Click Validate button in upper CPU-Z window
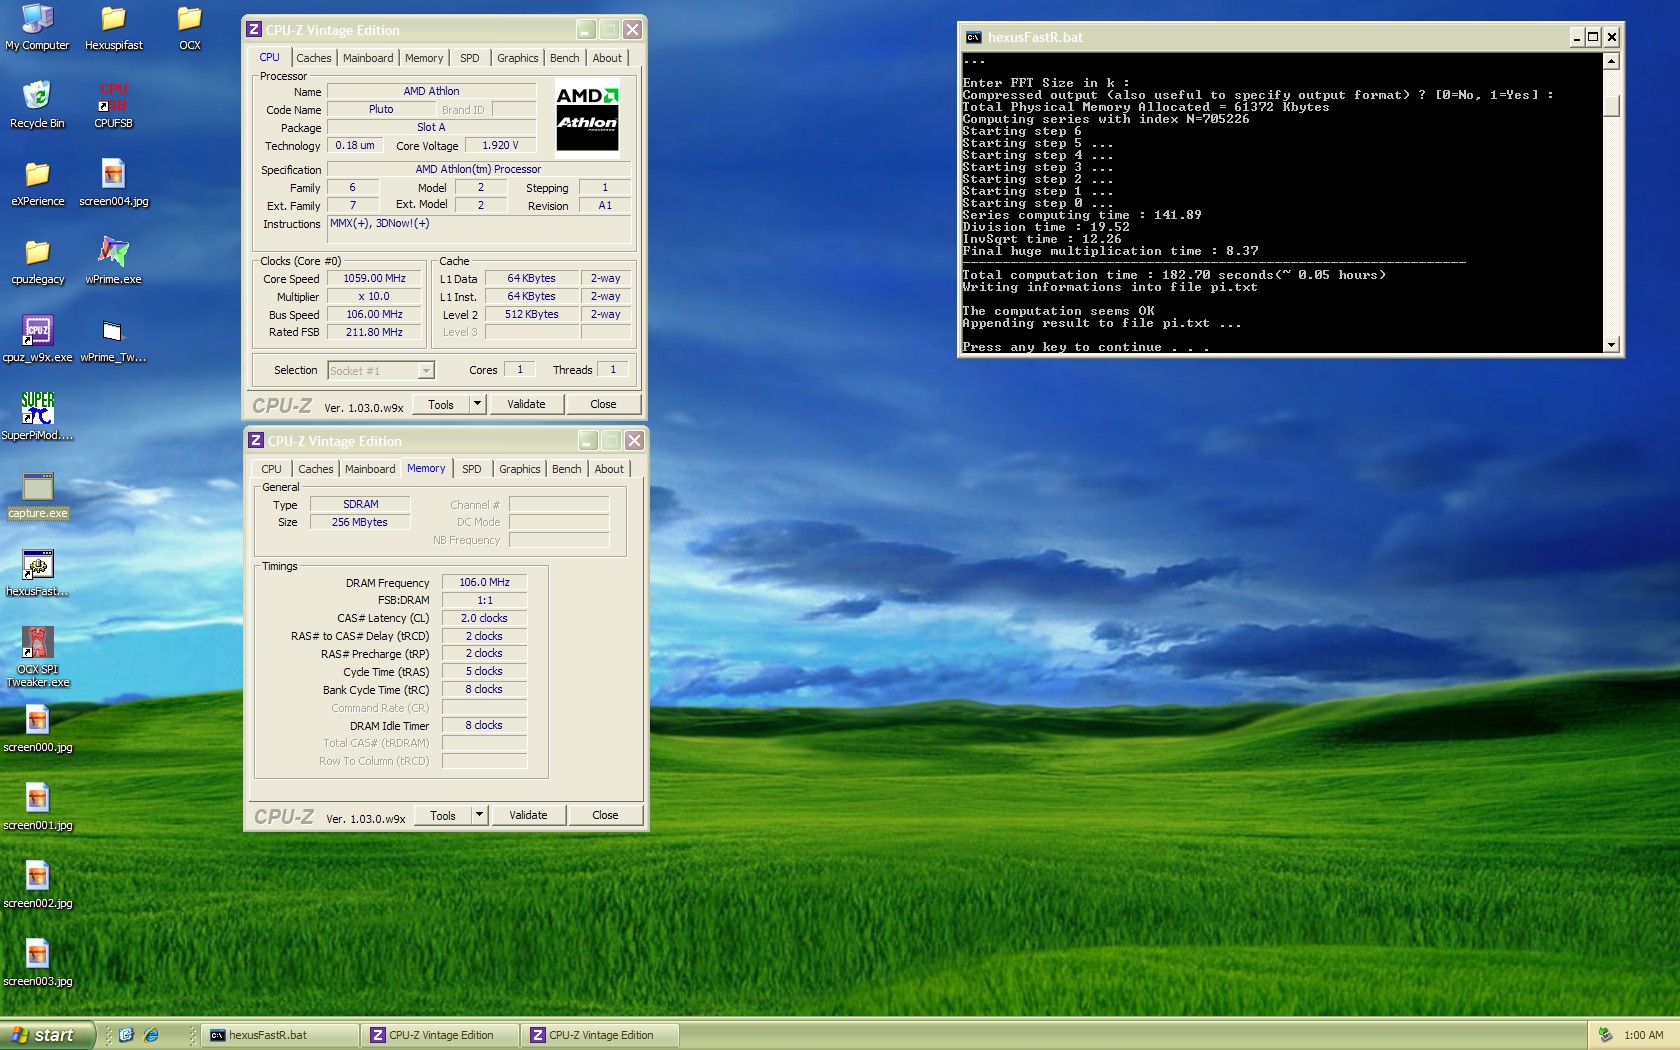This screenshot has height=1050, width=1680. [x=526, y=404]
